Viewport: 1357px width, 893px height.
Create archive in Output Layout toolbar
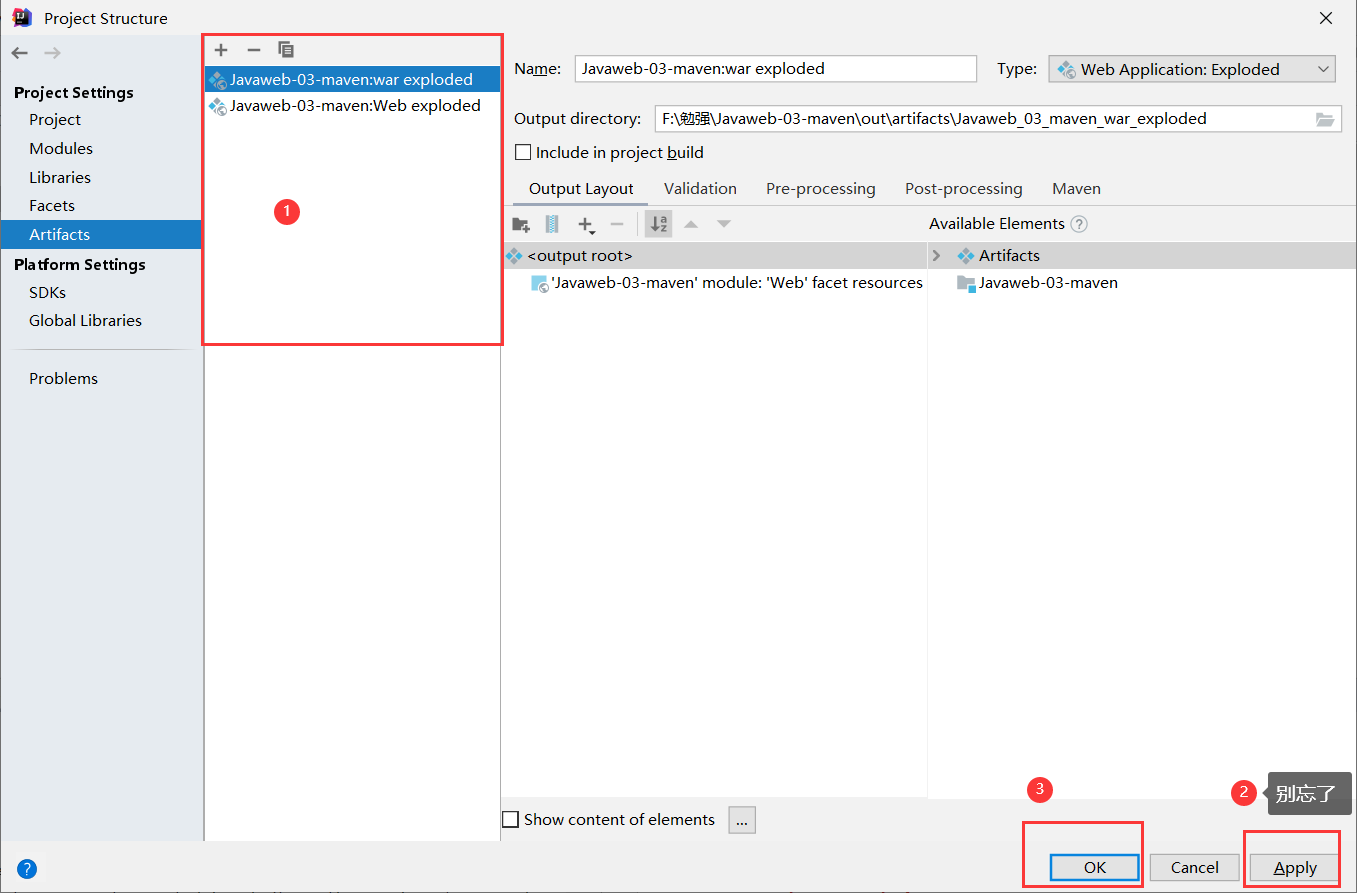pyautogui.click(x=552, y=224)
